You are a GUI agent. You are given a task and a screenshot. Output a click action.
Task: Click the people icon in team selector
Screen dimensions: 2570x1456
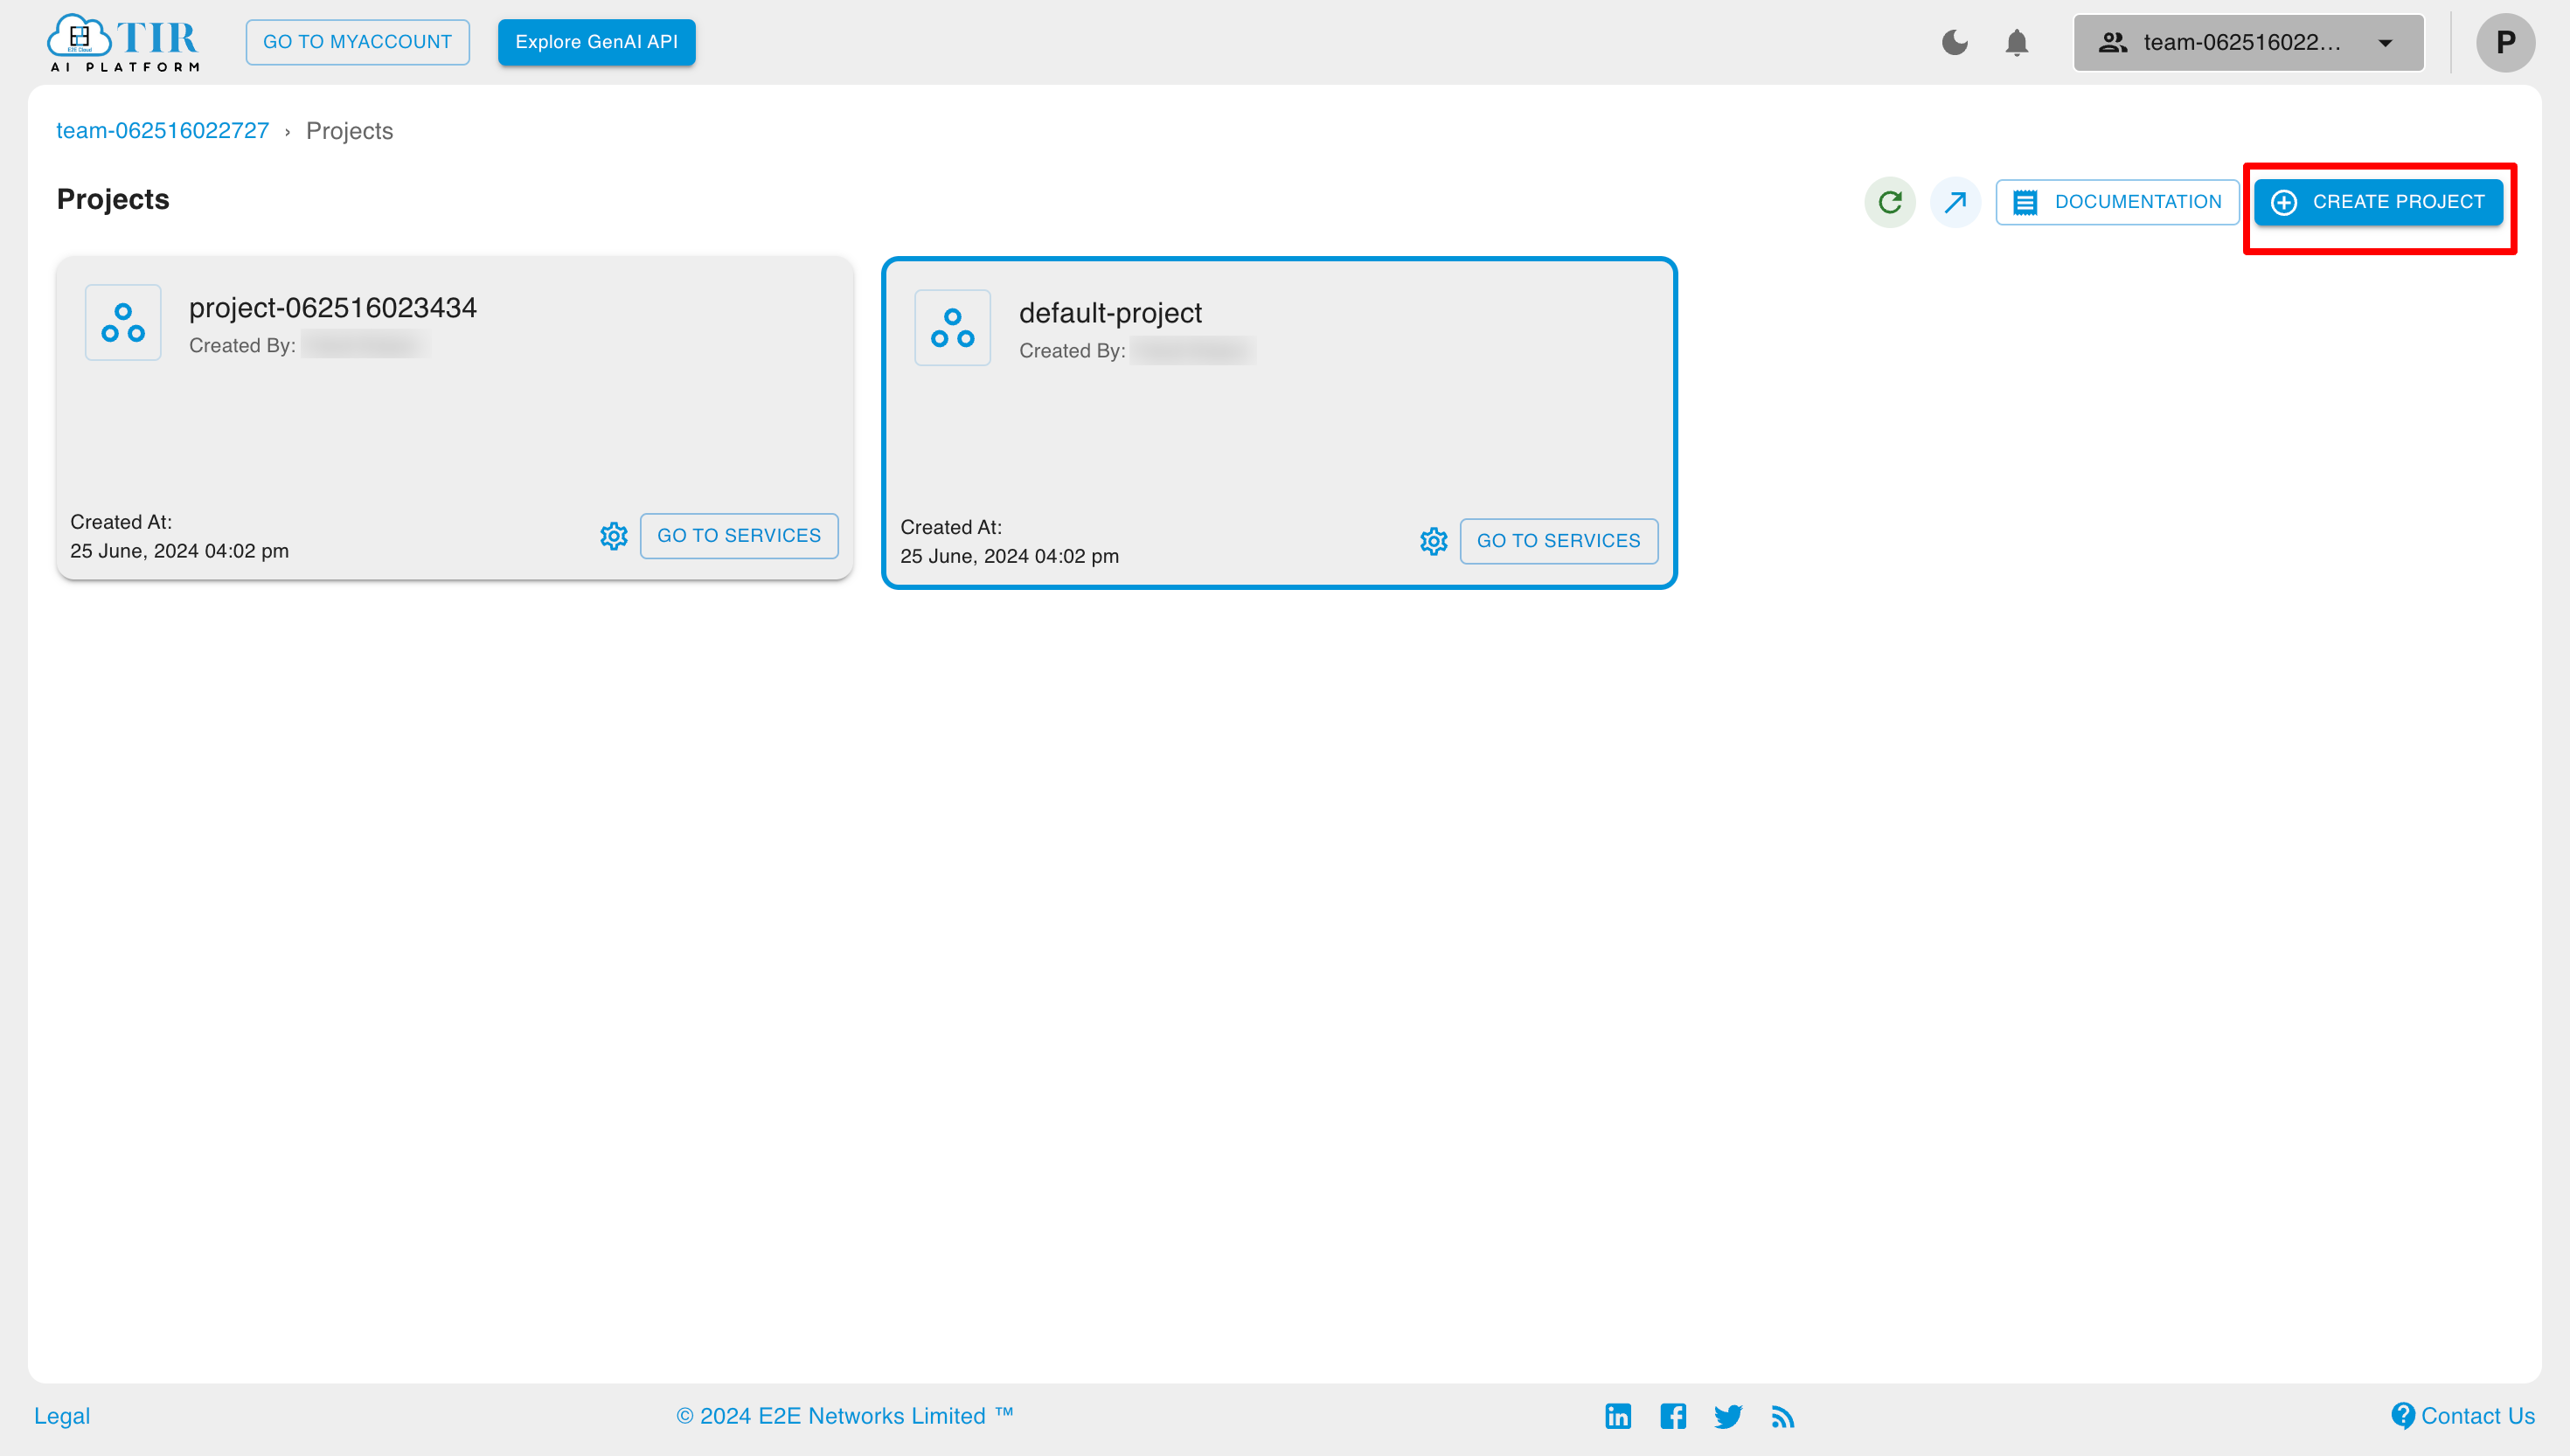tap(2112, 42)
